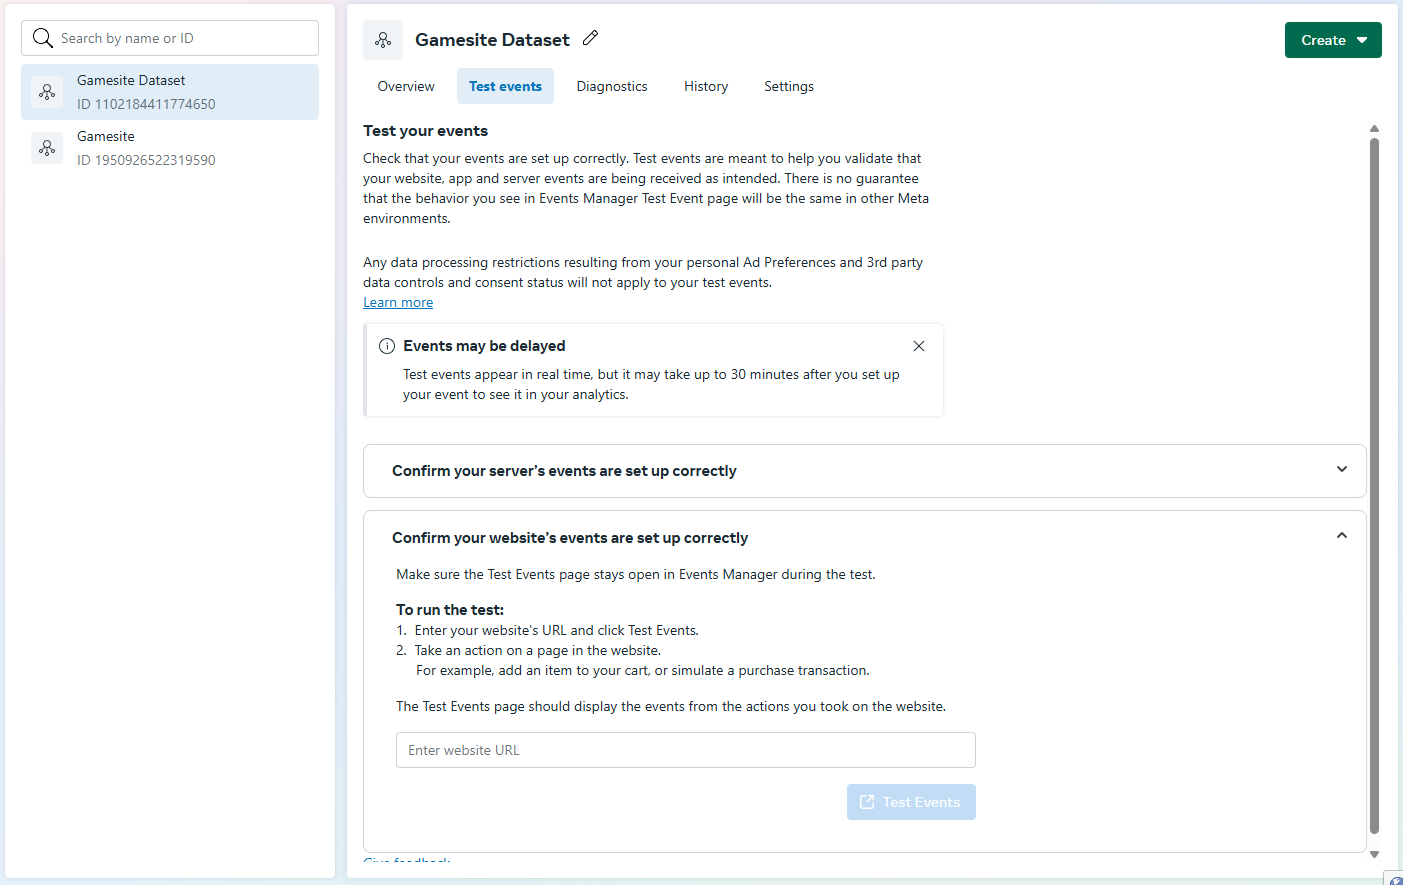Select Gamesite Dataset in the sidebar
Viewport: 1403px width, 885px height.
(170, 92)
